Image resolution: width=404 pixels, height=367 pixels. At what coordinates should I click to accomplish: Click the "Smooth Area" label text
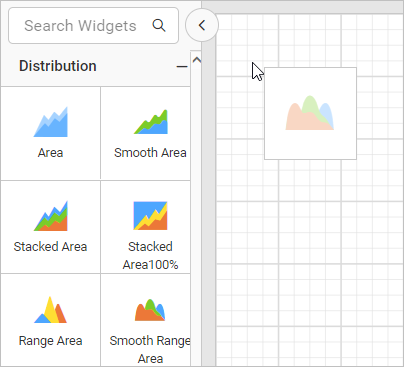150,153
